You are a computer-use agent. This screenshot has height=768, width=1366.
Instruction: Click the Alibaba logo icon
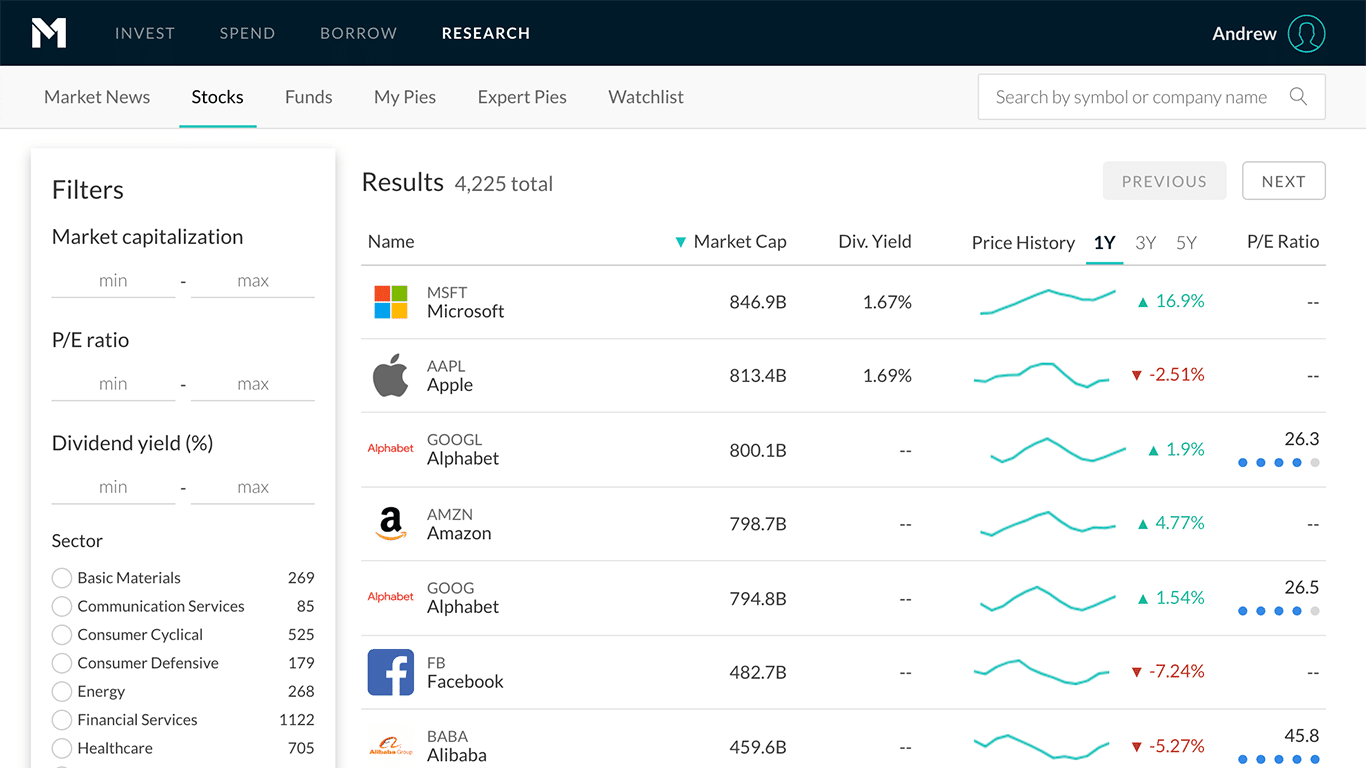coord(391,746)
